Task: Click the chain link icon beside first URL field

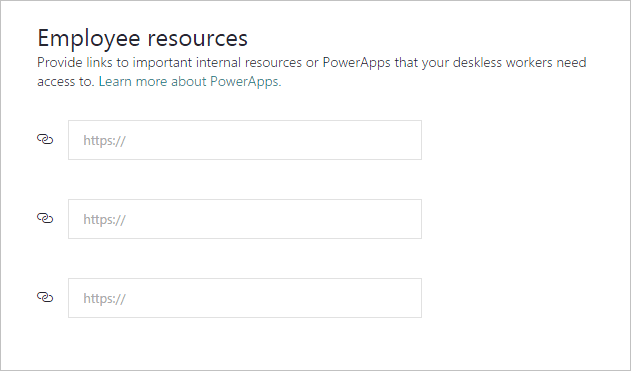Action: (x=45, y=139)
